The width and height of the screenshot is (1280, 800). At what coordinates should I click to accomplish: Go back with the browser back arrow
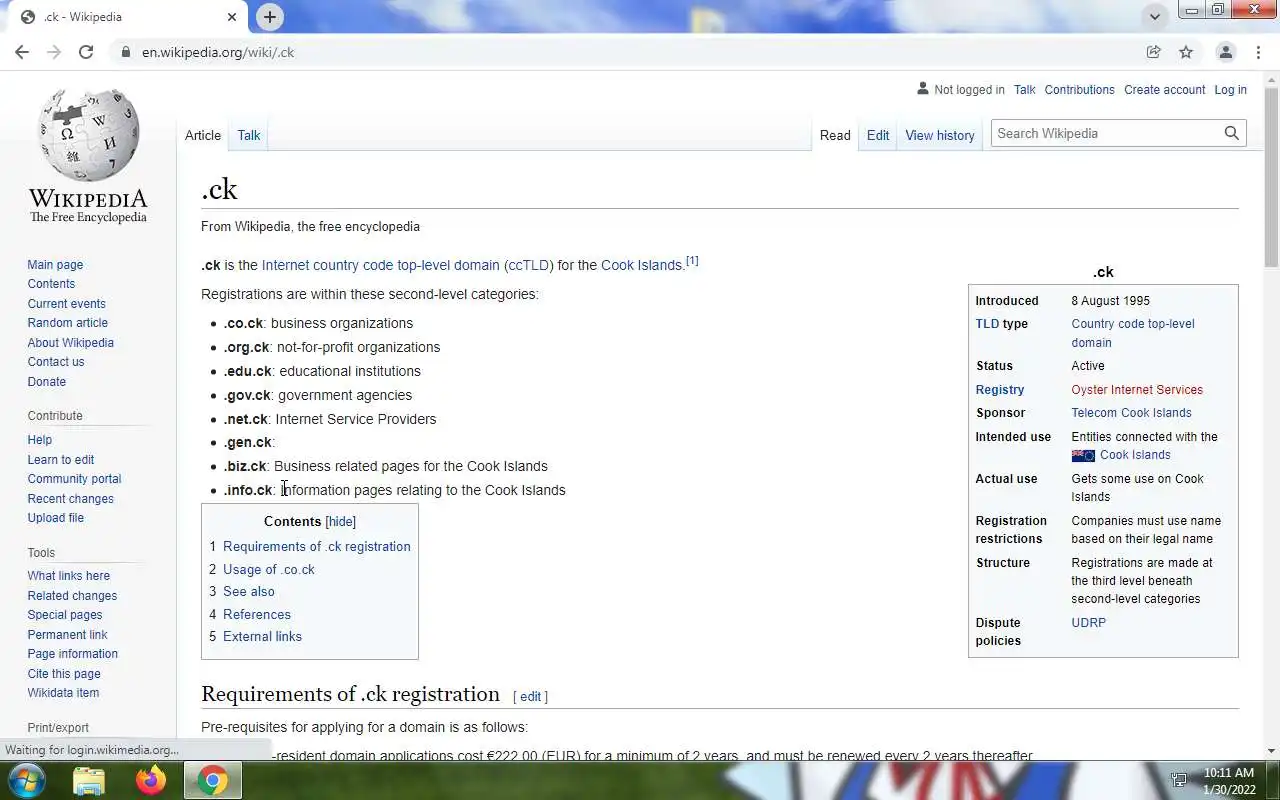pos(22,52)
